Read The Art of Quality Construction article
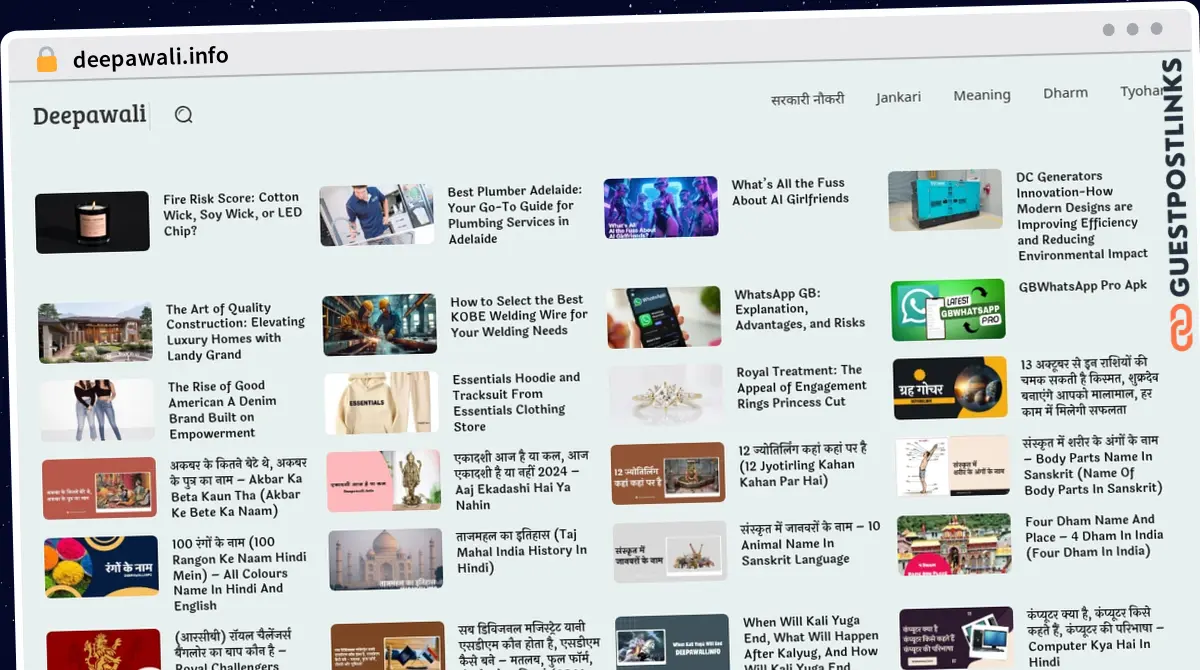The width and height of the screenshot is (1200, 670). 236,331
